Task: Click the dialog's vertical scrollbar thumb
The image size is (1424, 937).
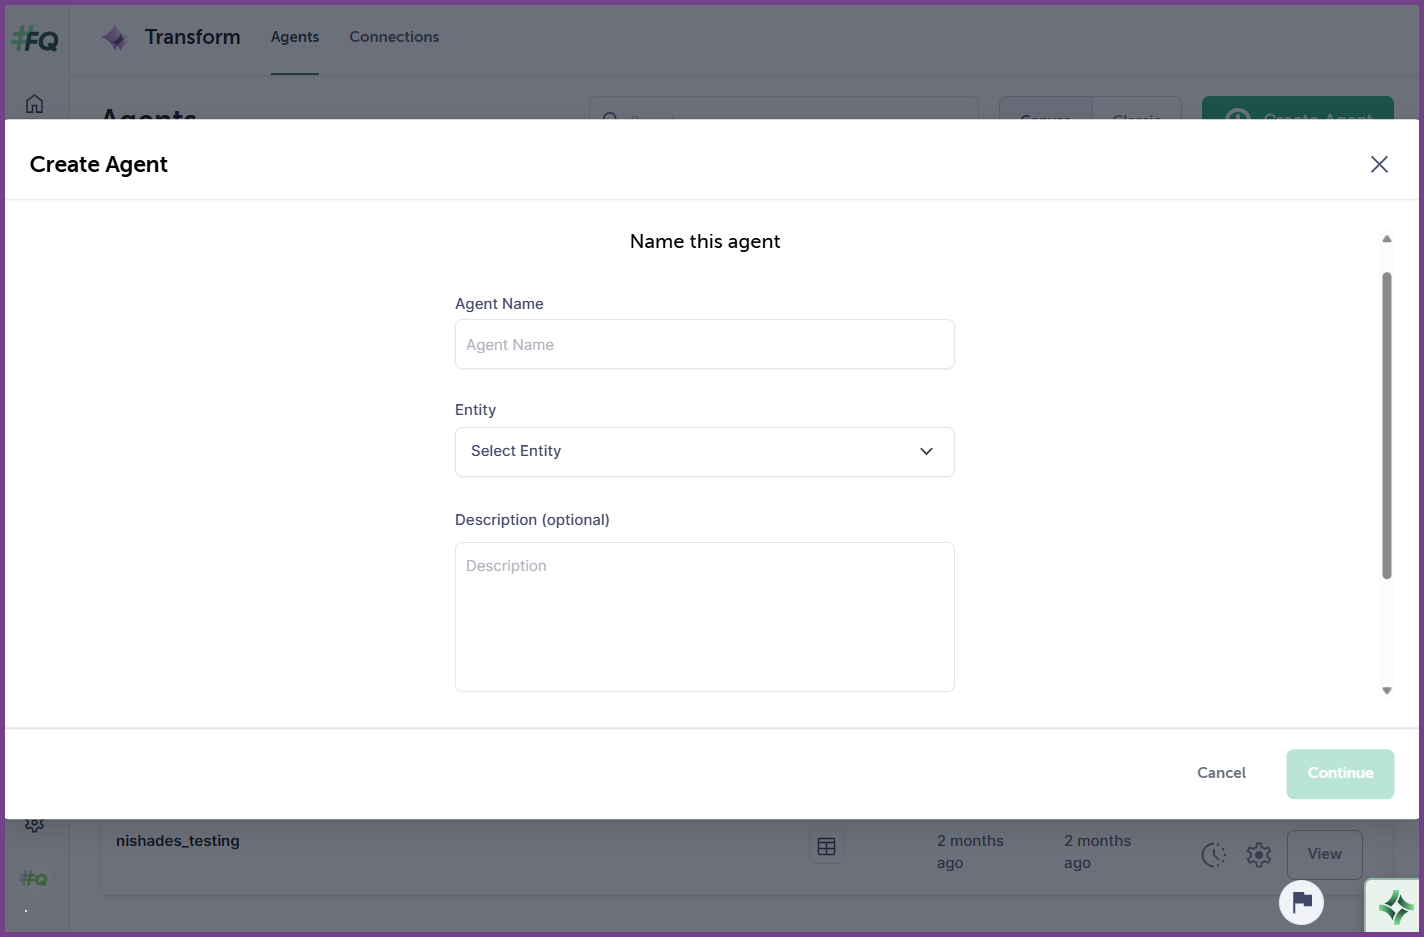Action: pyautogui.click(x=1387, y=425)
